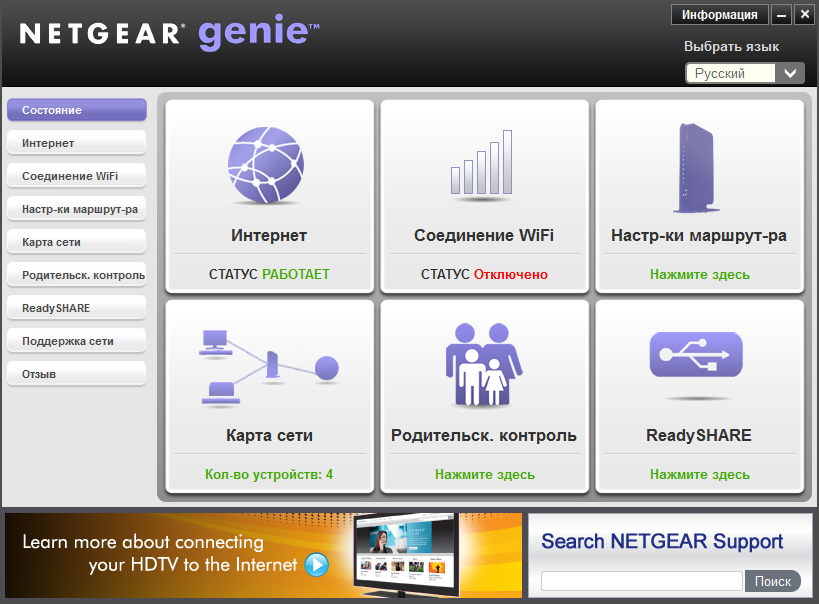Click Кол-во устройств: 4 link
Viewport: 819px width, 604px height.
[x=269, y=474]
